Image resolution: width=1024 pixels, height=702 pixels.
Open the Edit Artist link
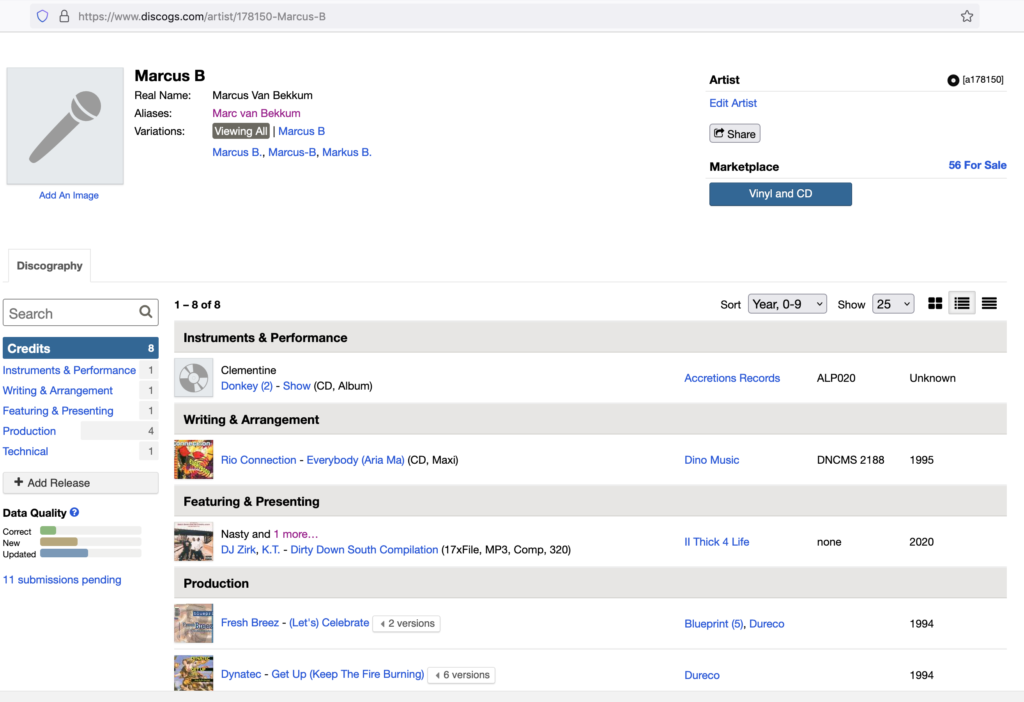pyautogui.click(x=733, y=103)
